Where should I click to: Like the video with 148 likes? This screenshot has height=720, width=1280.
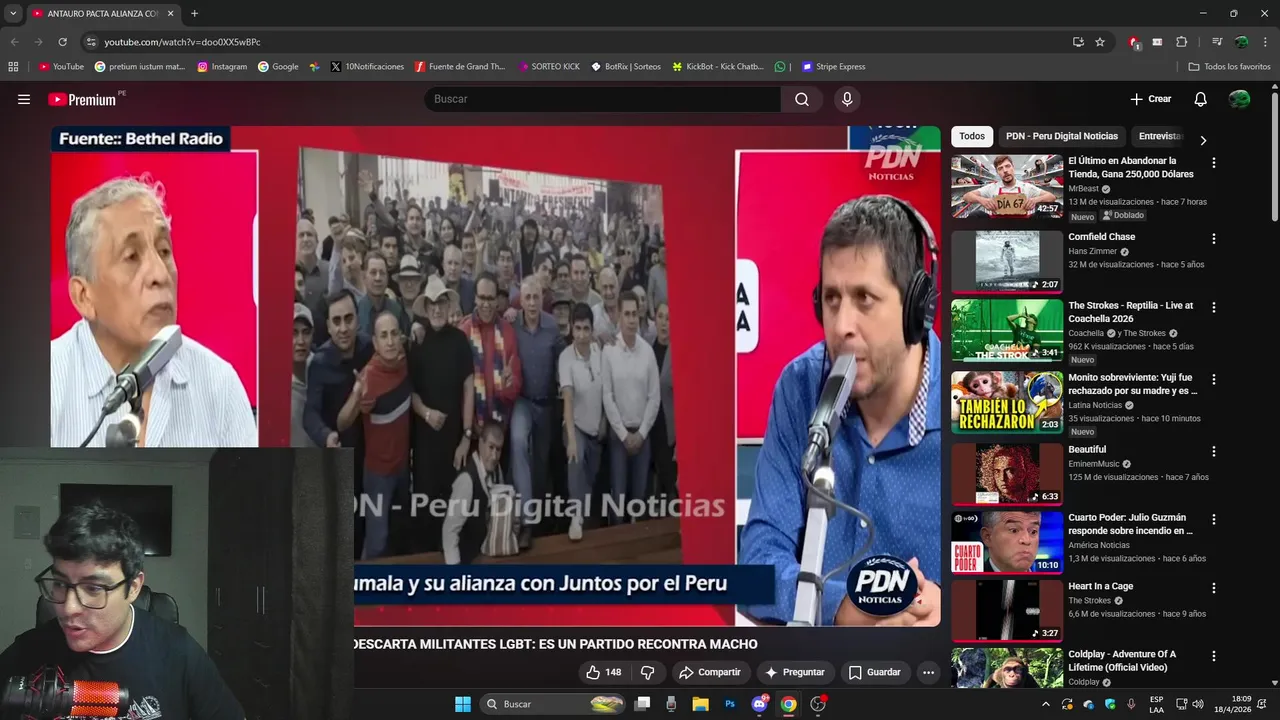[x=604, y=672]
